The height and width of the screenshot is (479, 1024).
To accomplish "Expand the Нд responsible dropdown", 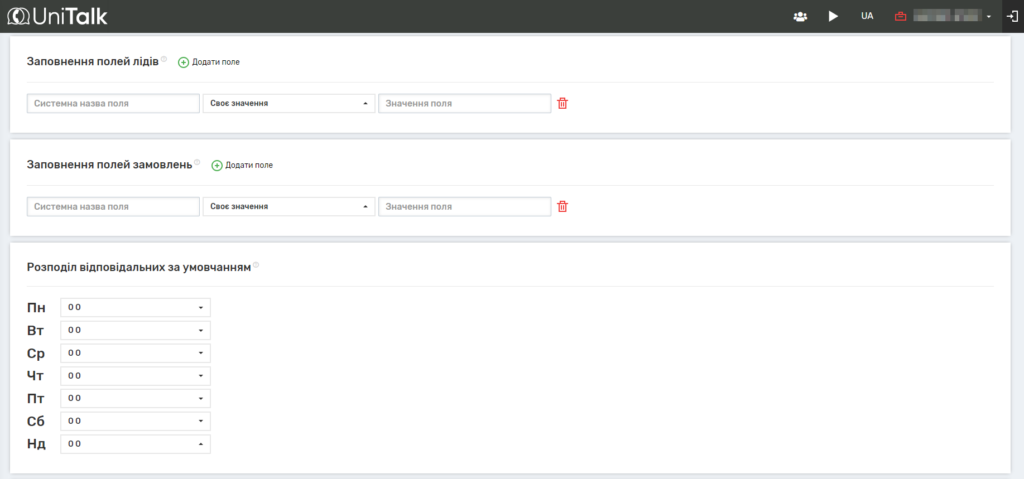I will [135, 444].
